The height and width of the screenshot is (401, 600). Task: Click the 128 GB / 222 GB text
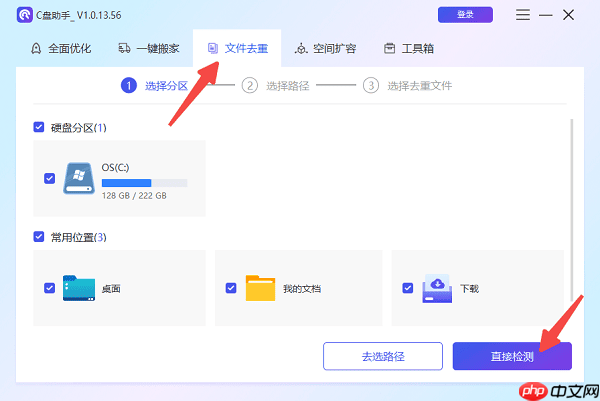(134, 196)
